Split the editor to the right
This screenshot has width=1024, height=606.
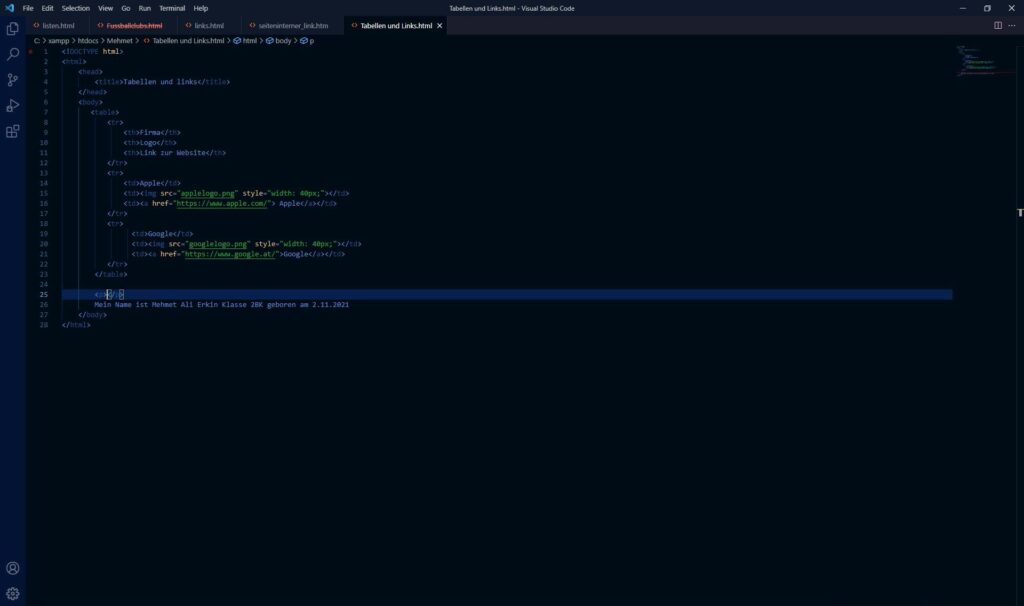click(x=997, y=25)
